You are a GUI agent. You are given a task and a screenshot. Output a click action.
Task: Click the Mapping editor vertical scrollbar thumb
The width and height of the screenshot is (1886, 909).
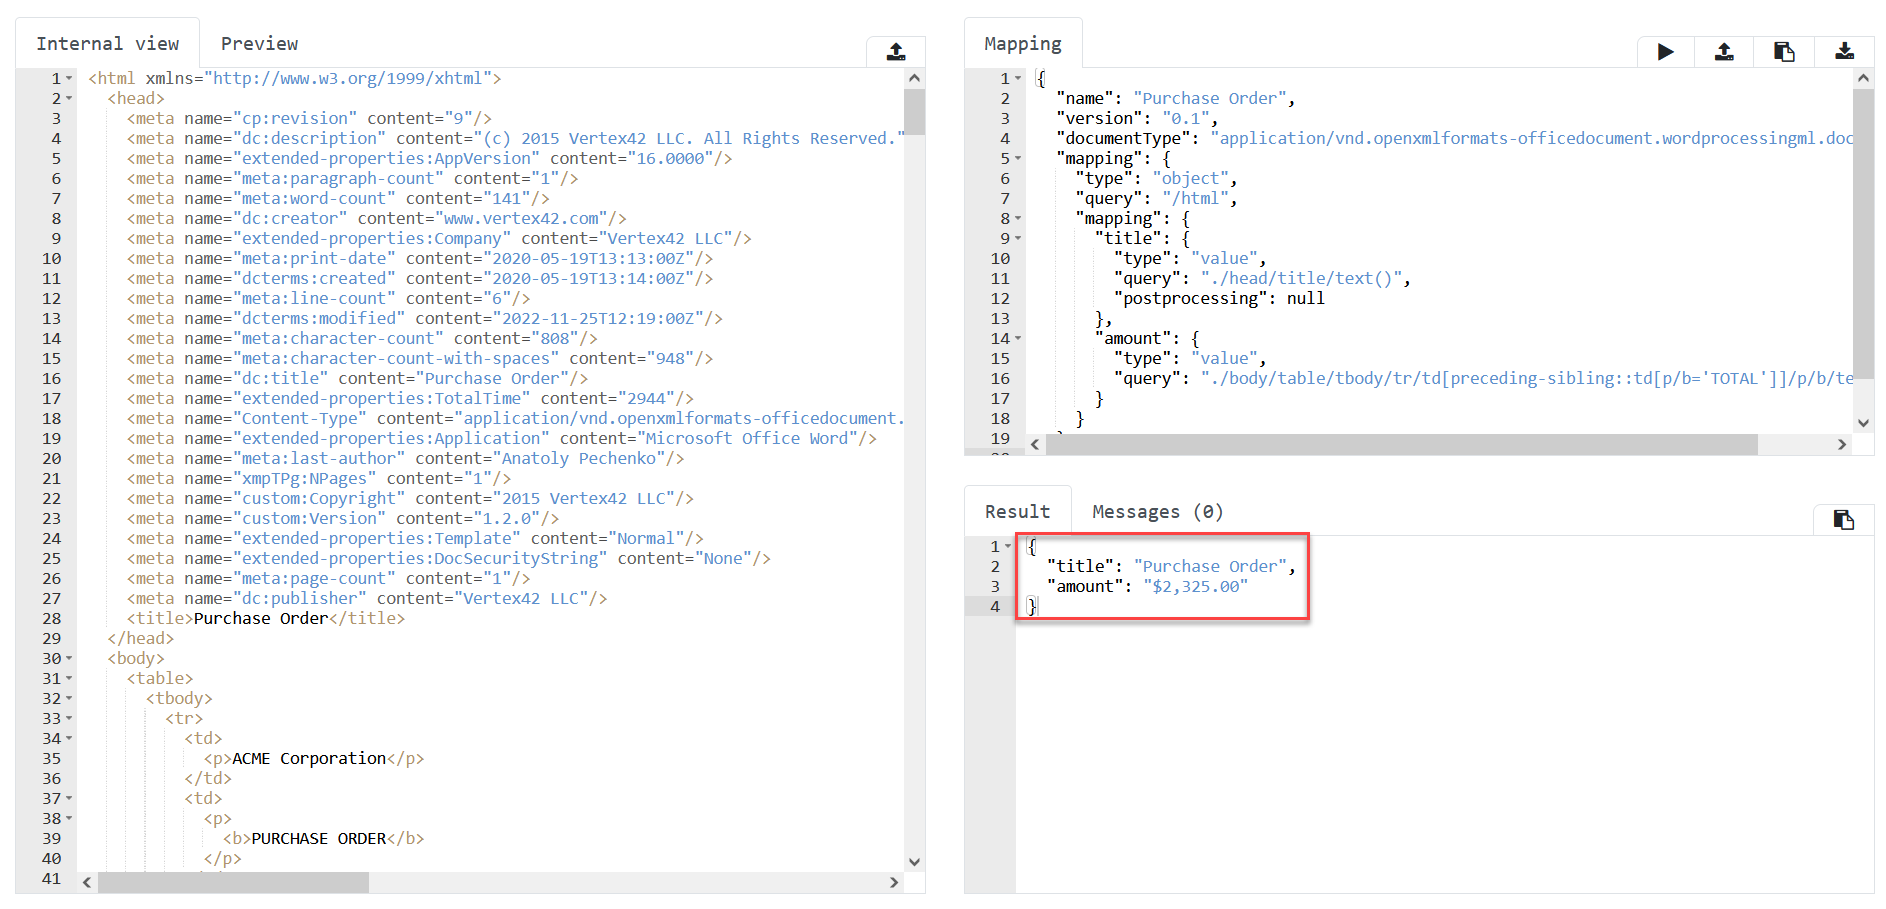[1863, 234]
